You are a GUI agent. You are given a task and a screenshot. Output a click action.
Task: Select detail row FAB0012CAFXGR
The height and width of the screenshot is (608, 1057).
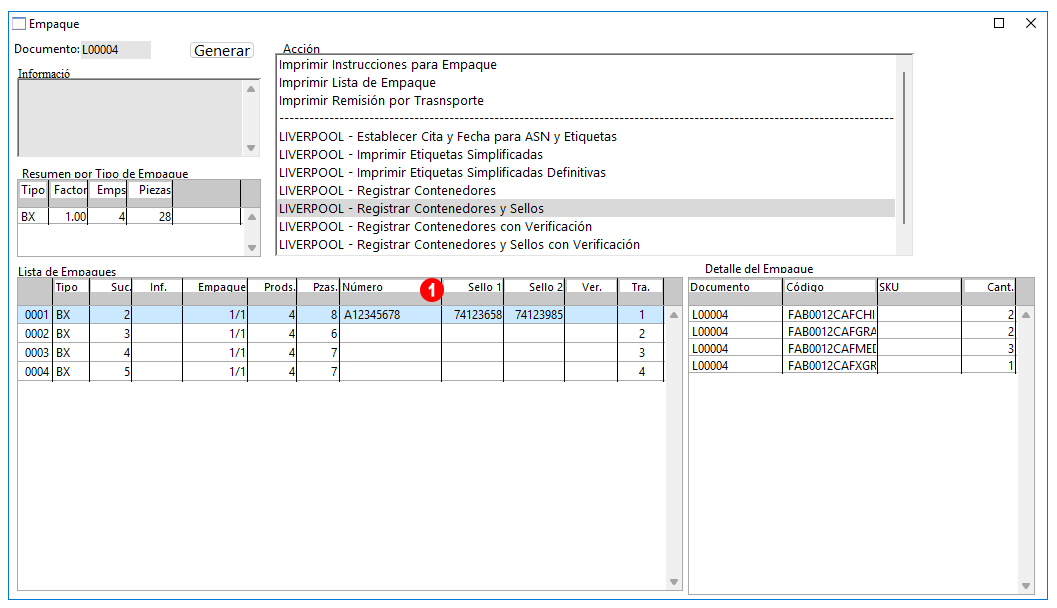coord(852,365)
